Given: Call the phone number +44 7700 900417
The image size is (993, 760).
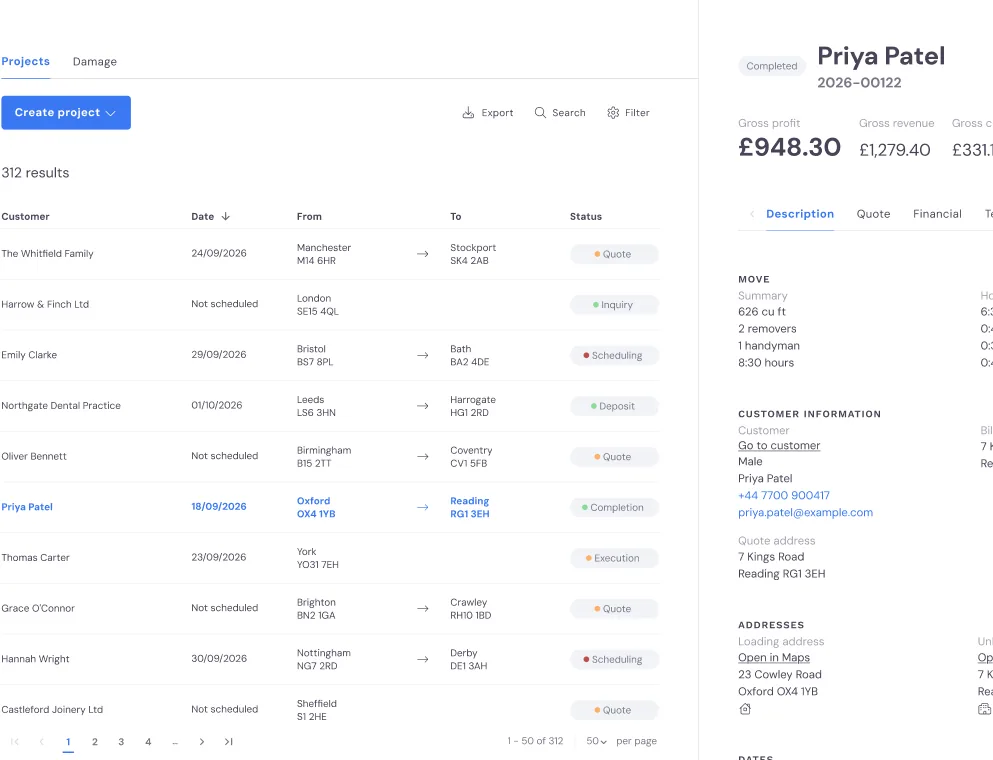Looking at the screenshot, I should tap(783, 495).
